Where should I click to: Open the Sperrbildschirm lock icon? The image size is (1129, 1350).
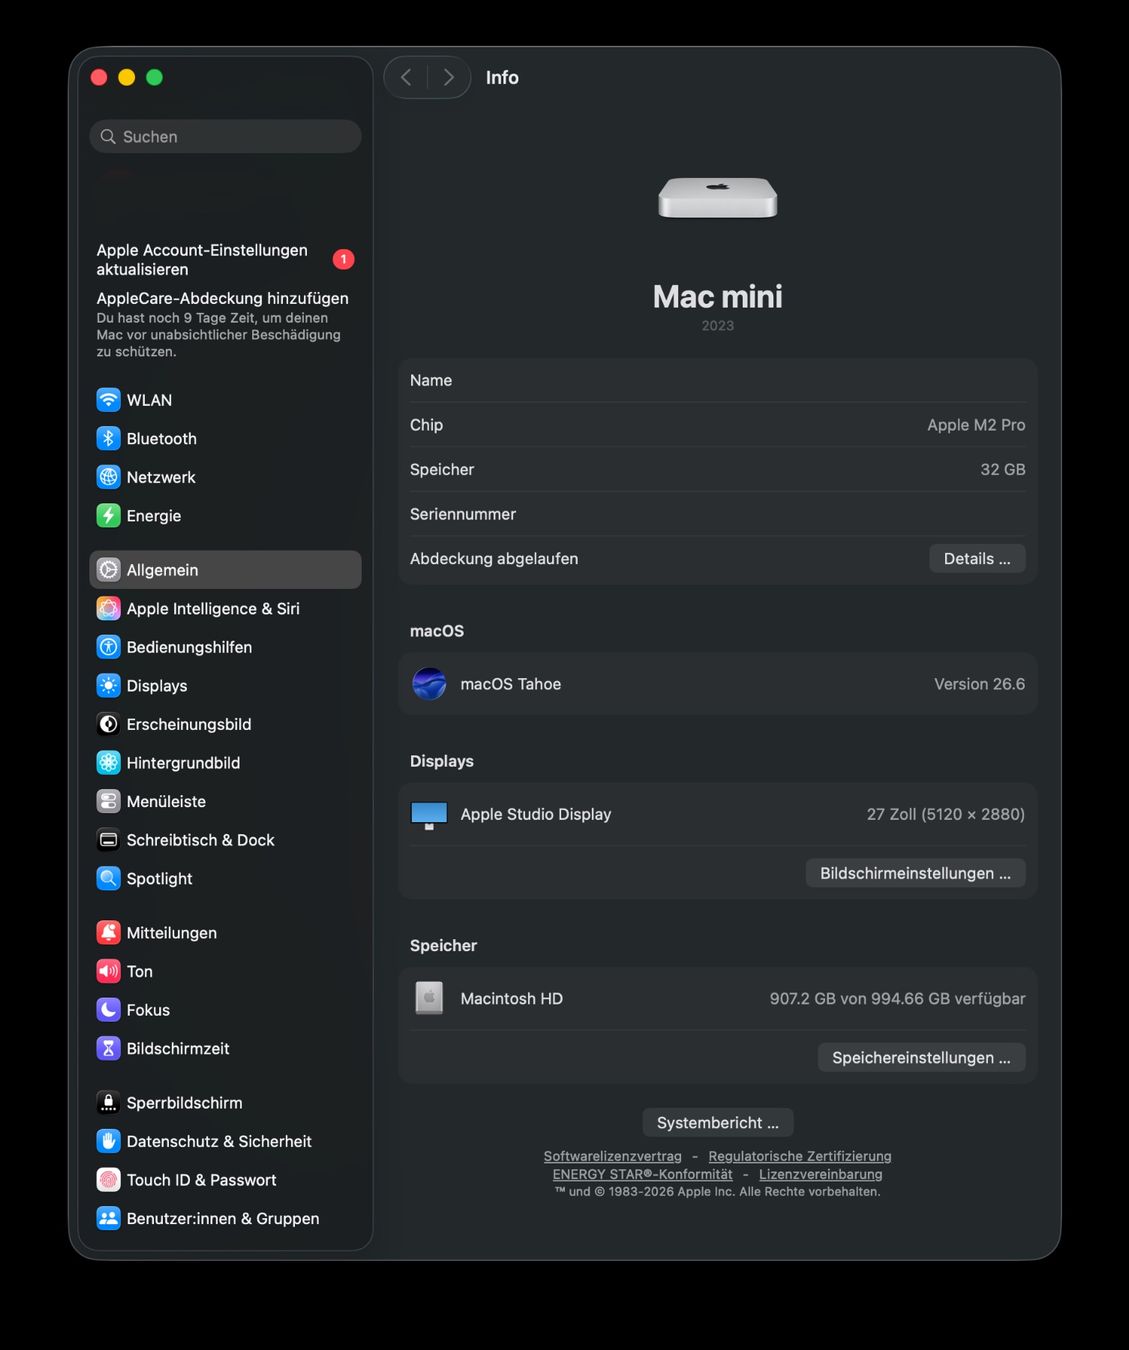(108, 1103)
